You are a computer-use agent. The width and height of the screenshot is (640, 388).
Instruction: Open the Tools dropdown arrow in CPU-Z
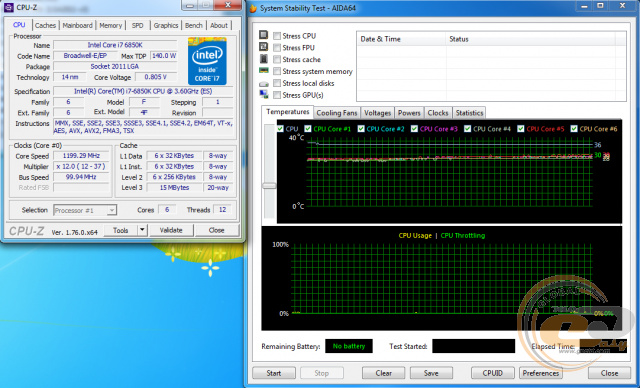click(x=142, y=230)
